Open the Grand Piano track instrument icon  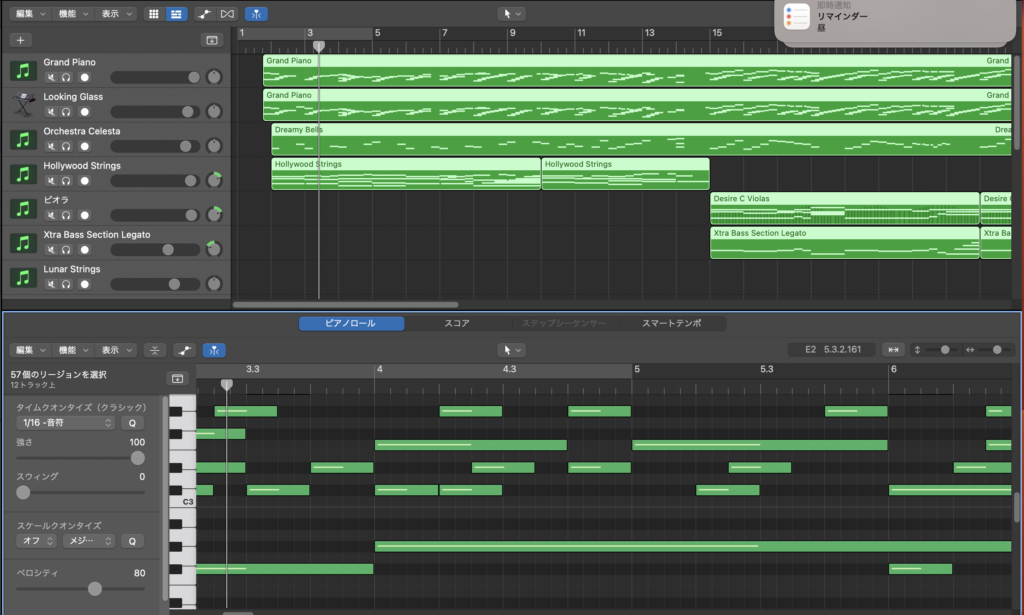click(23, 71)
